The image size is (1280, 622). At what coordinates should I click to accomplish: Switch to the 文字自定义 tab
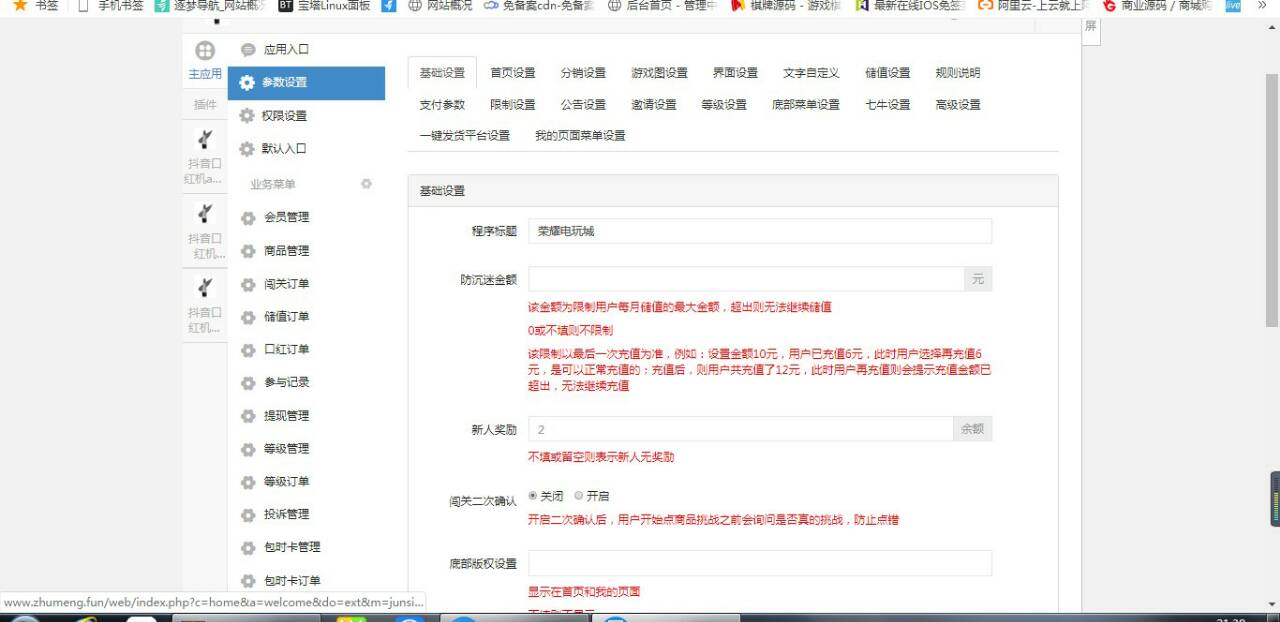811,73
